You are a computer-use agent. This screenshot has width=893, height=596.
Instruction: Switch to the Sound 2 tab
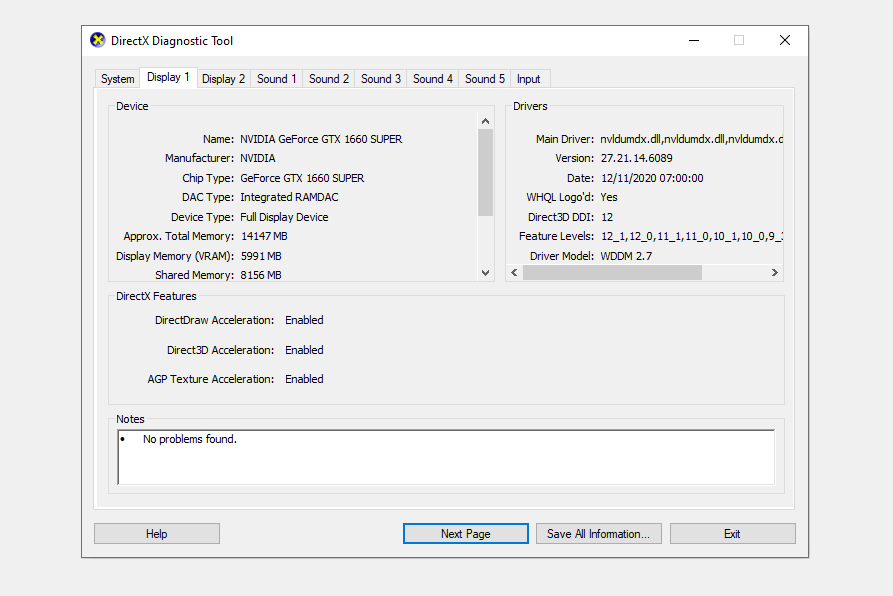point(329,79)
